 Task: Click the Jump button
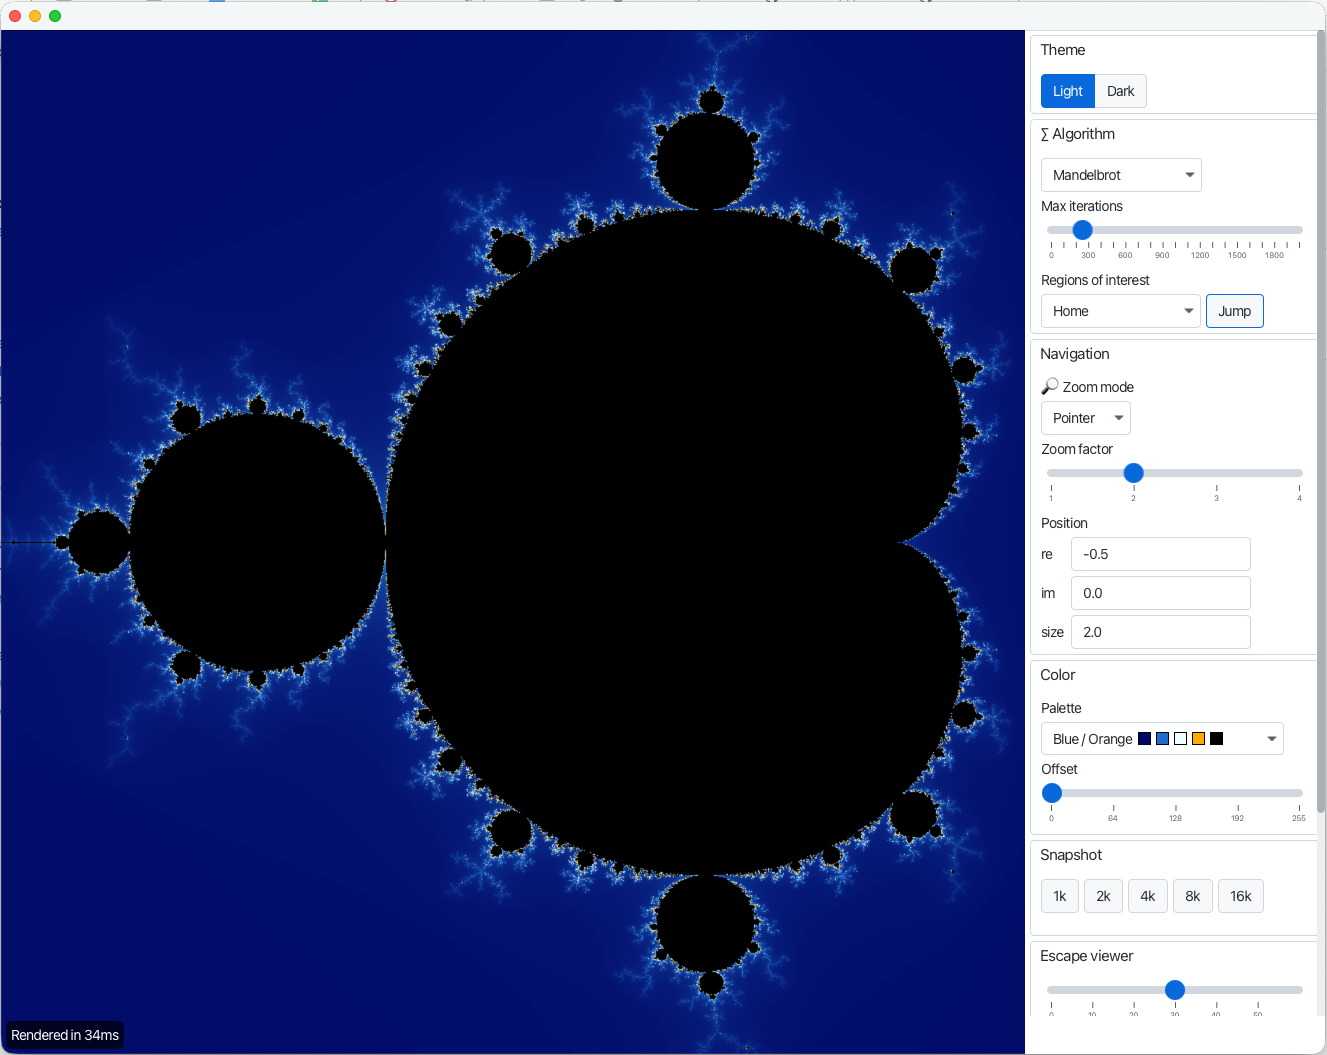pos(1234,311)
